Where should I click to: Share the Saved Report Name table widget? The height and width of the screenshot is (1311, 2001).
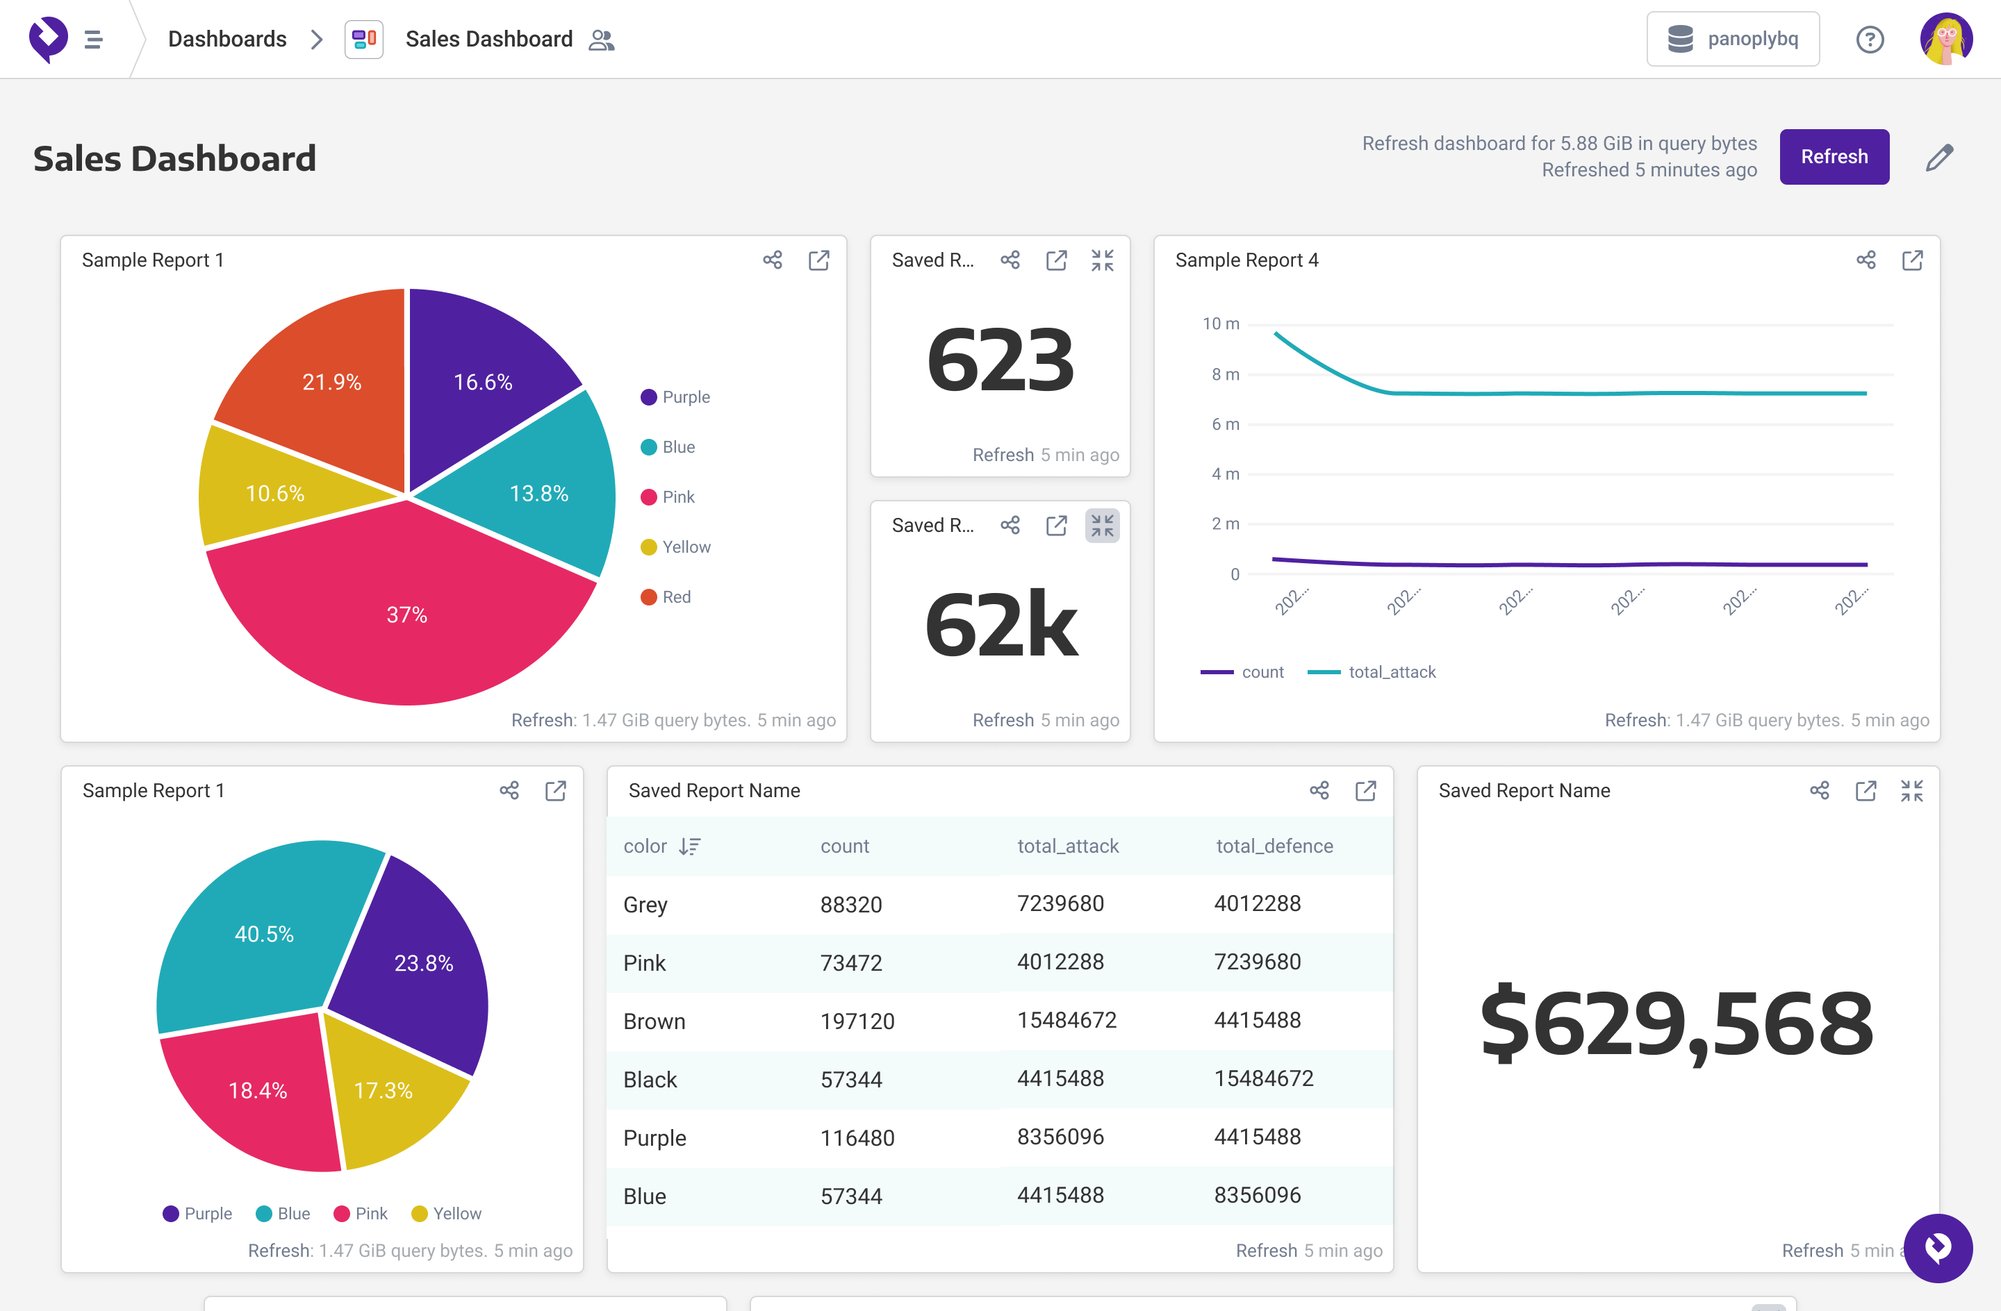1320,790
